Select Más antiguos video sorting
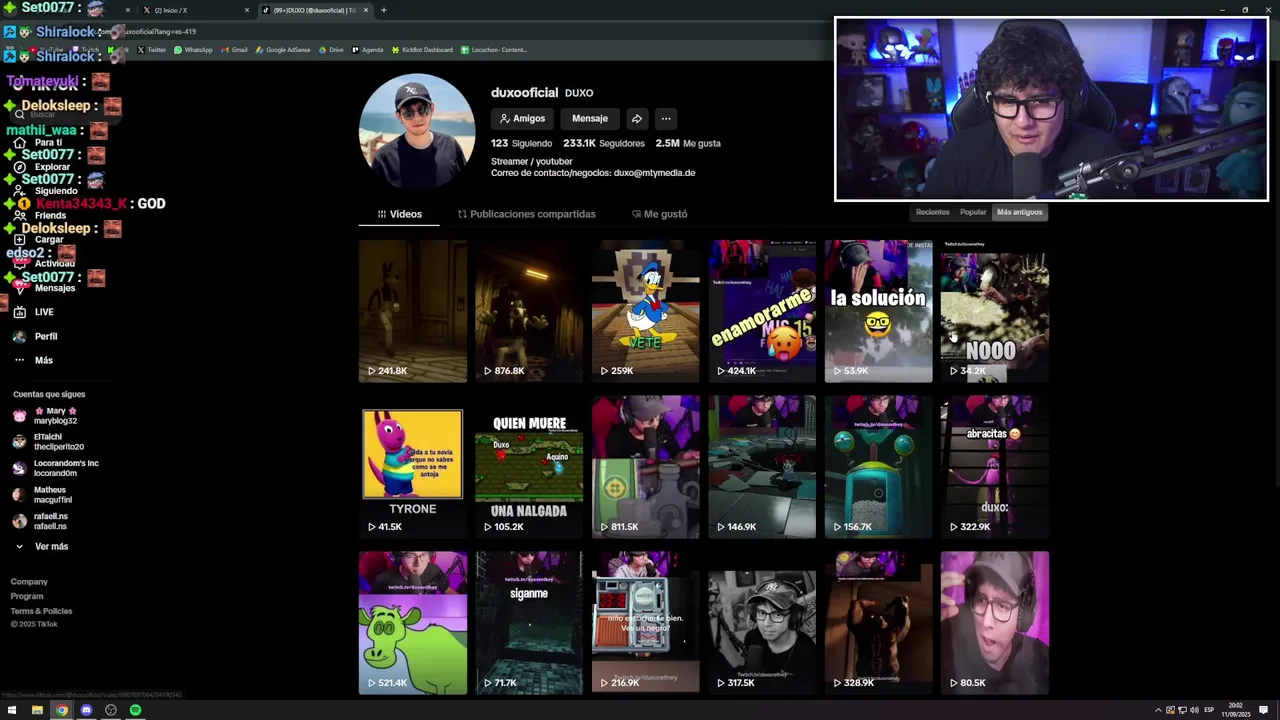Screen dimensions: 1280x720 1019,212
